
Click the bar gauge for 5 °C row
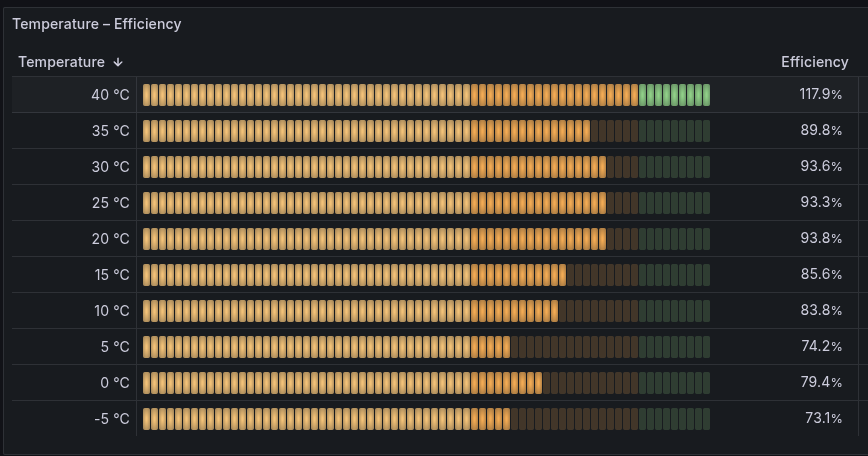point(426,347)
